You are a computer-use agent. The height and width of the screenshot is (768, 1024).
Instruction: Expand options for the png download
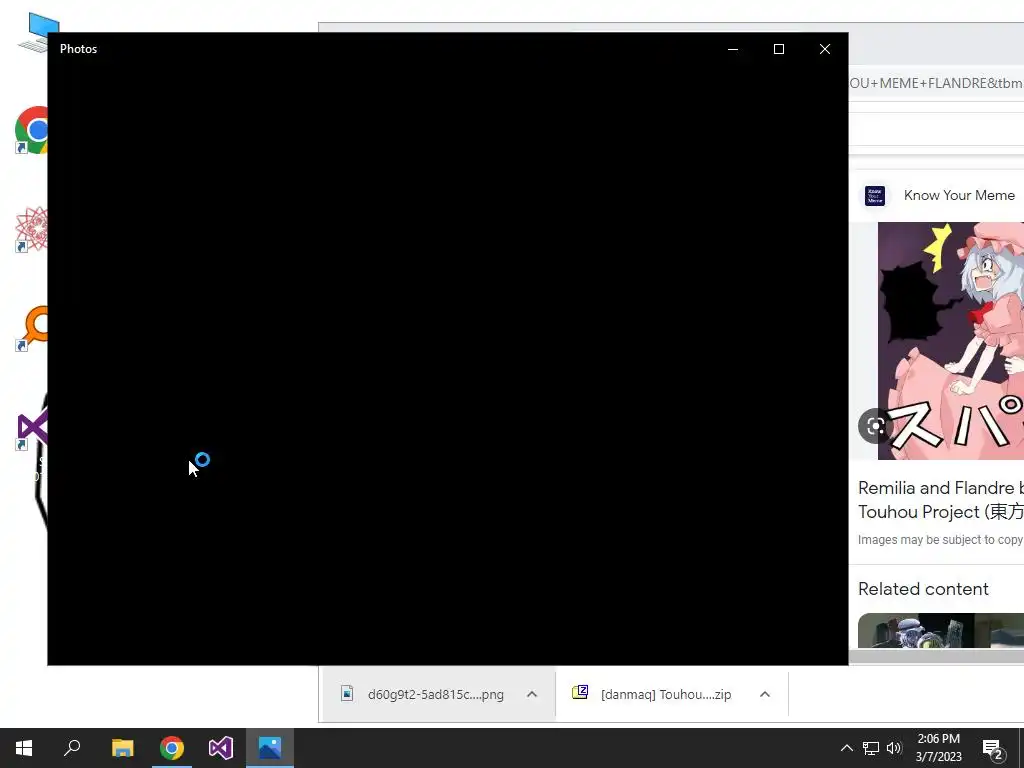coord(532,694)
